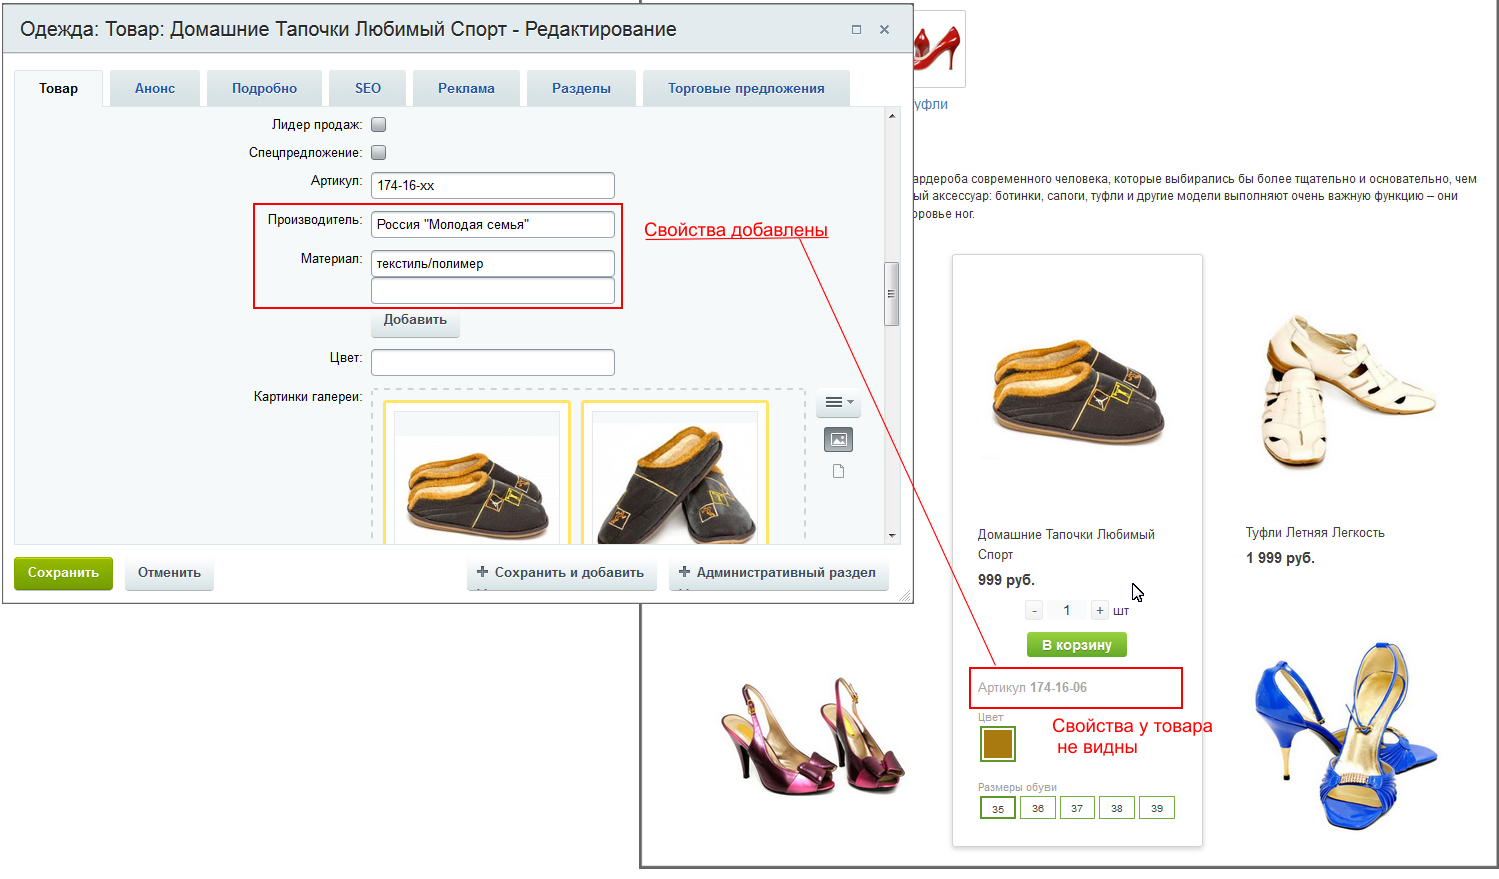Open the blue high-heel sandals image
The height and width of the screenshot is (879, 1499).
1346,737
